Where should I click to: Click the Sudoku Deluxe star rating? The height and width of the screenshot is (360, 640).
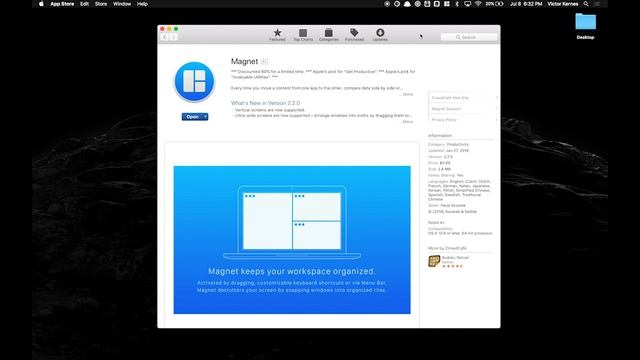(x=452, y=266)
